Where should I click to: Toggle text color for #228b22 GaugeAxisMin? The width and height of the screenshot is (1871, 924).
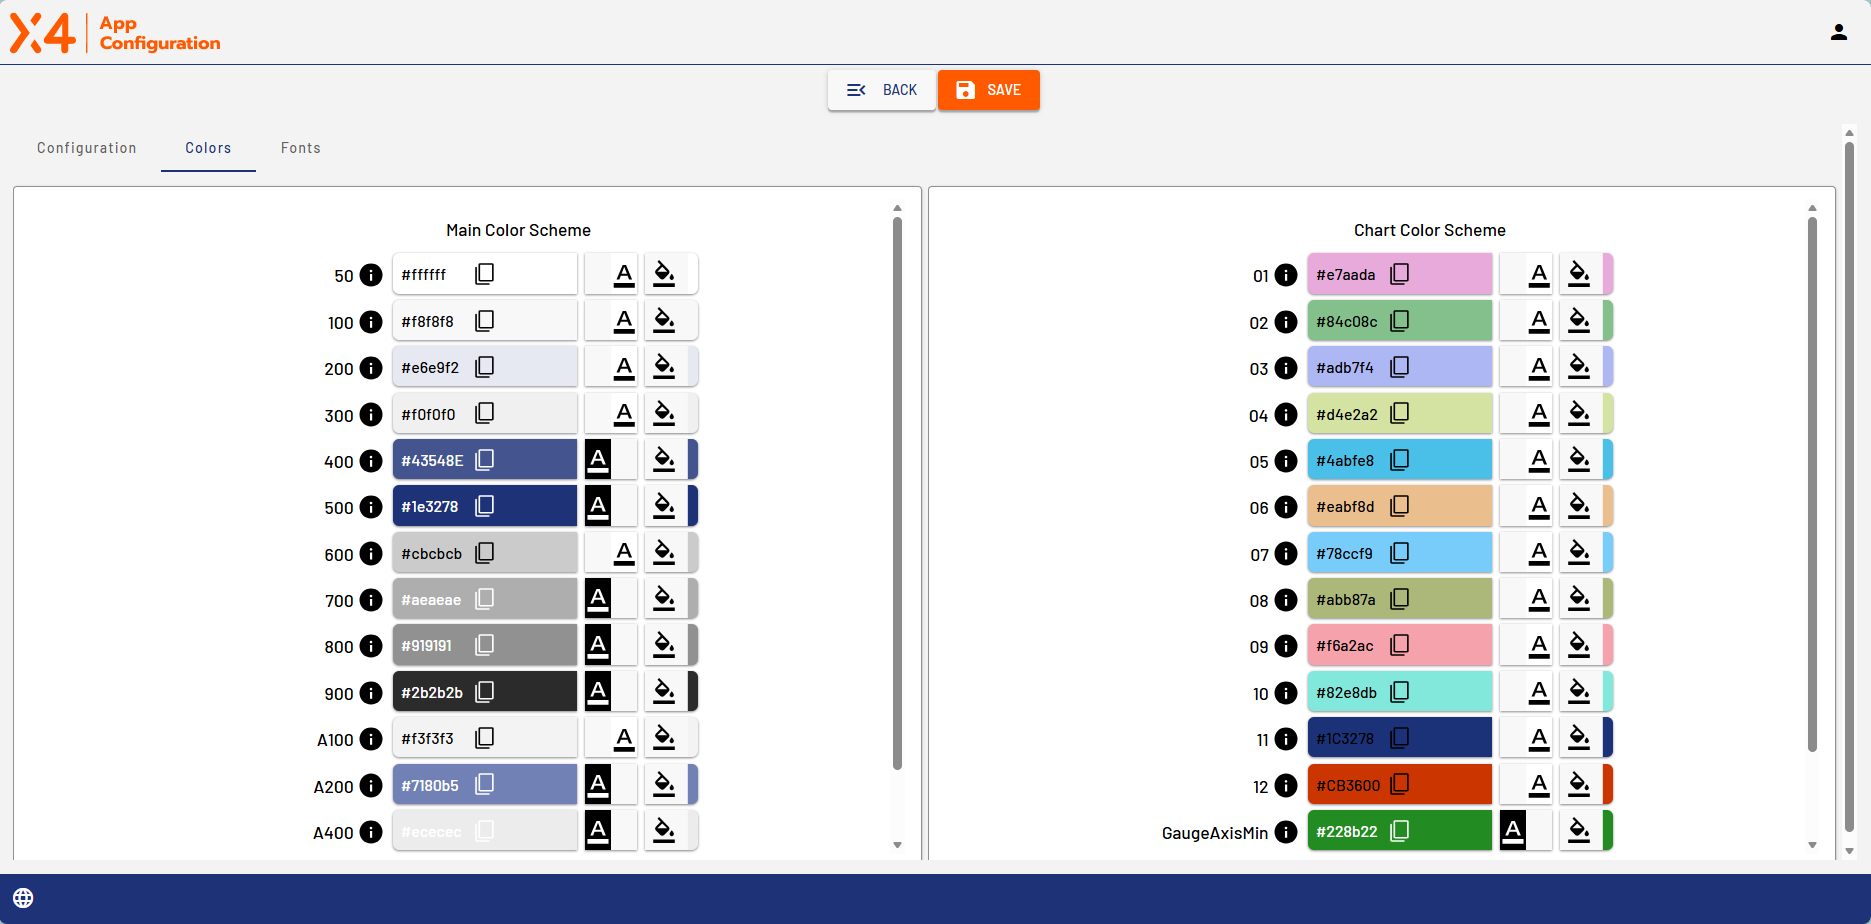point(1514,831)
